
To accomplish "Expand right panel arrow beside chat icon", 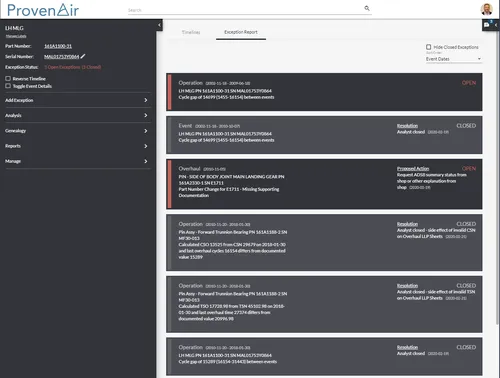I will tap(496, 25).
